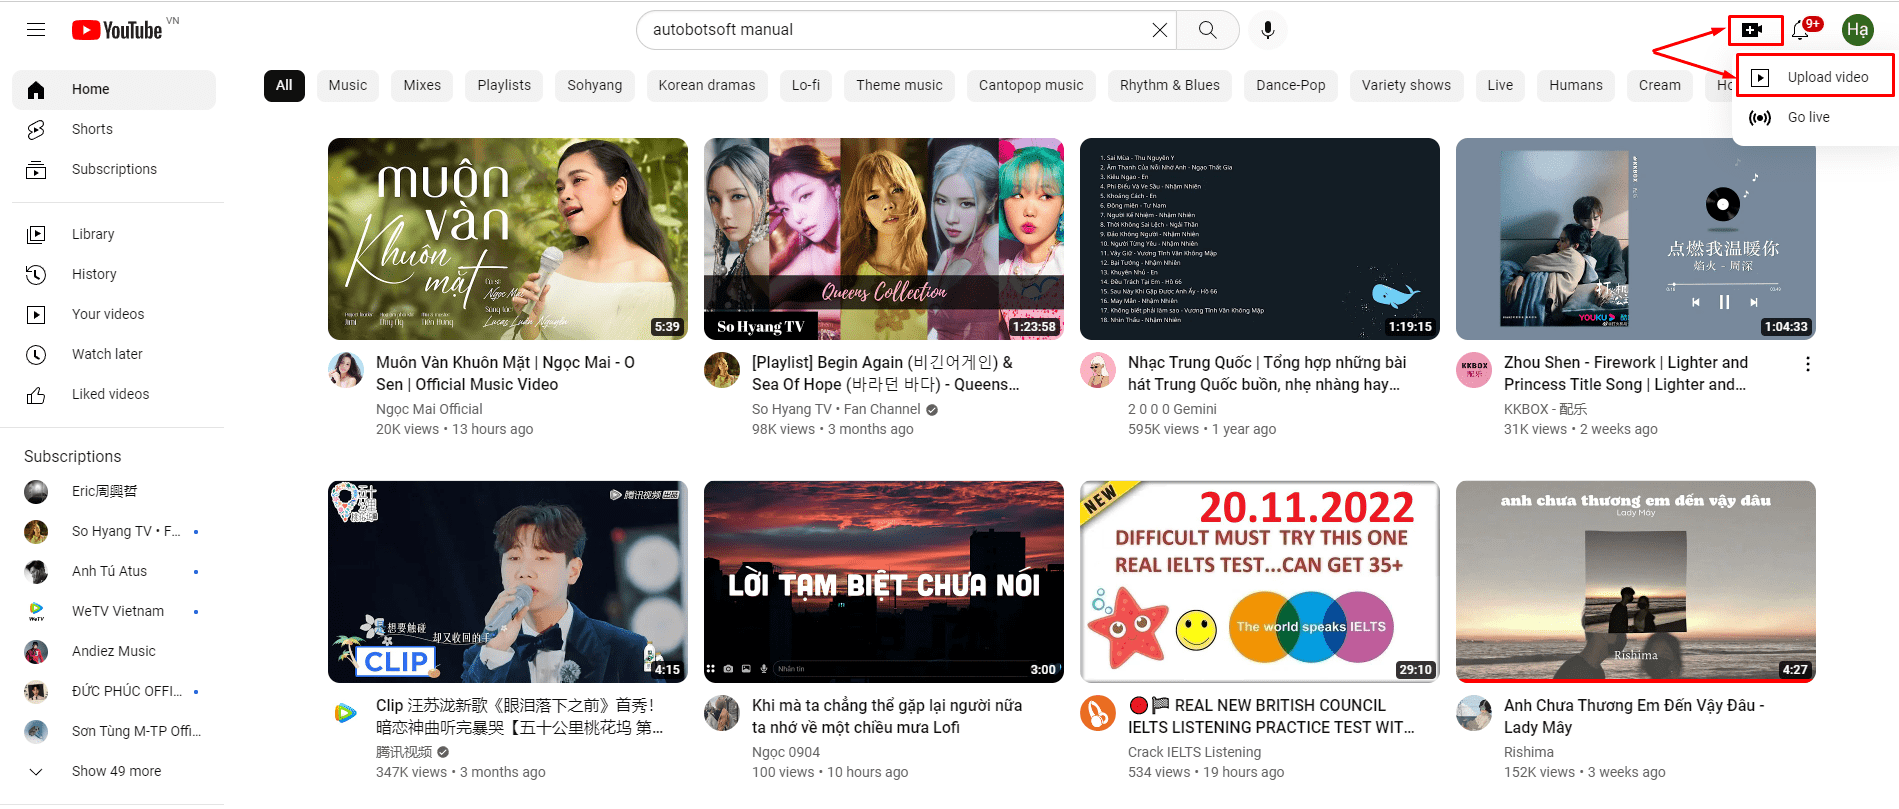Select Upload video from the menu
This screenshot has width=1899, height=809.
point(1815,77)
